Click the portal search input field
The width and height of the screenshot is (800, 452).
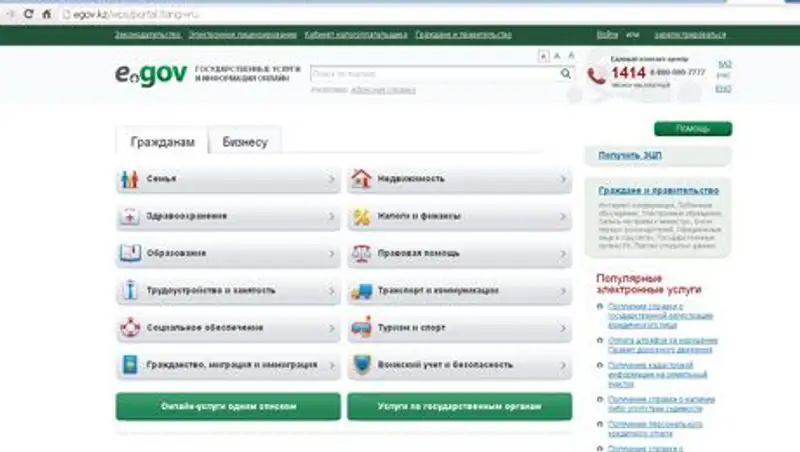coord(435,74)
